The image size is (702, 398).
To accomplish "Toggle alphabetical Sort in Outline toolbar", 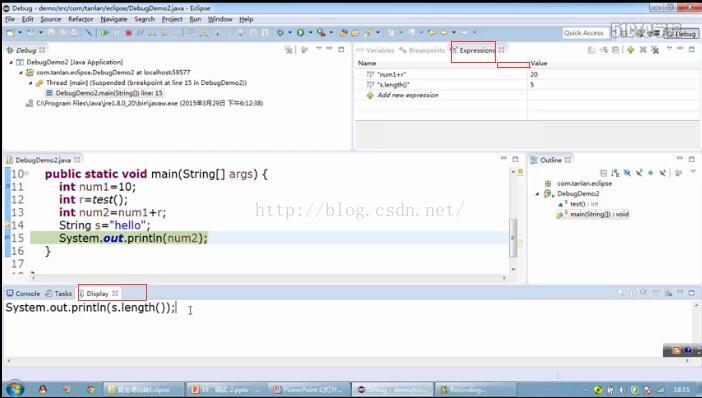I will click(615, 173).
